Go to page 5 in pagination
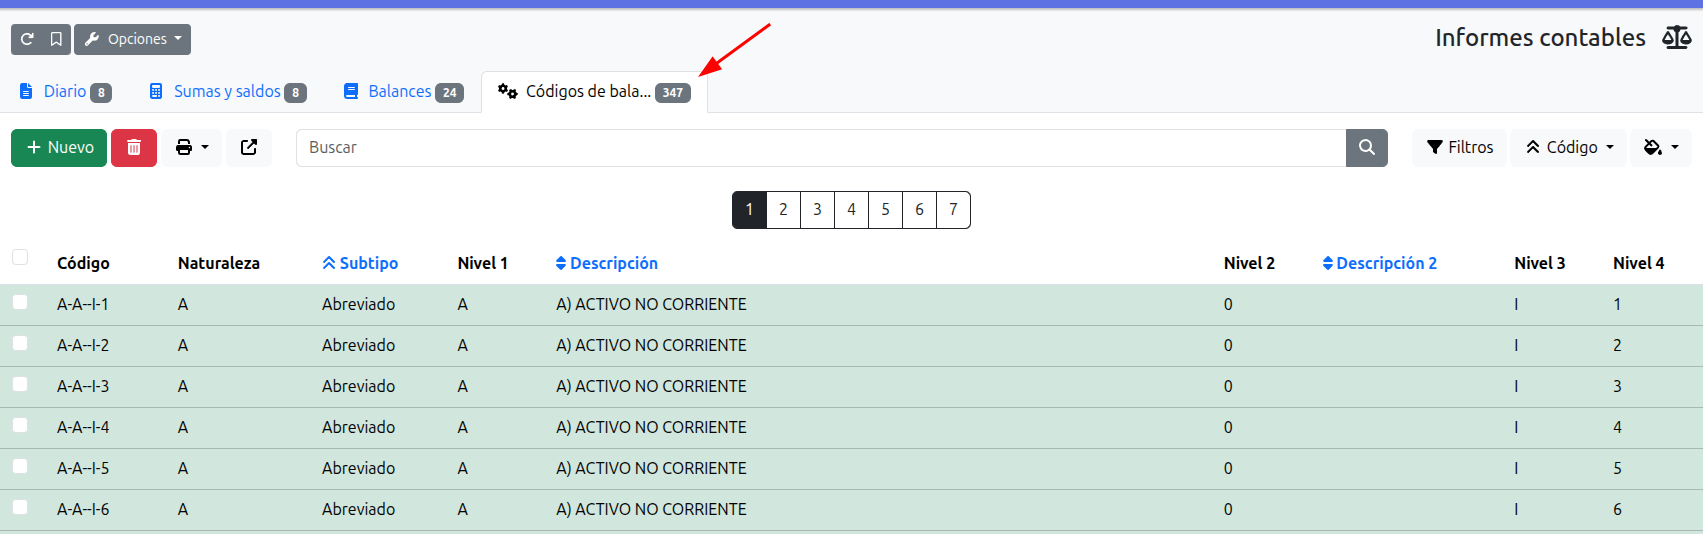The height and width of the screenshot is (534, 1703). coord(885,210)
